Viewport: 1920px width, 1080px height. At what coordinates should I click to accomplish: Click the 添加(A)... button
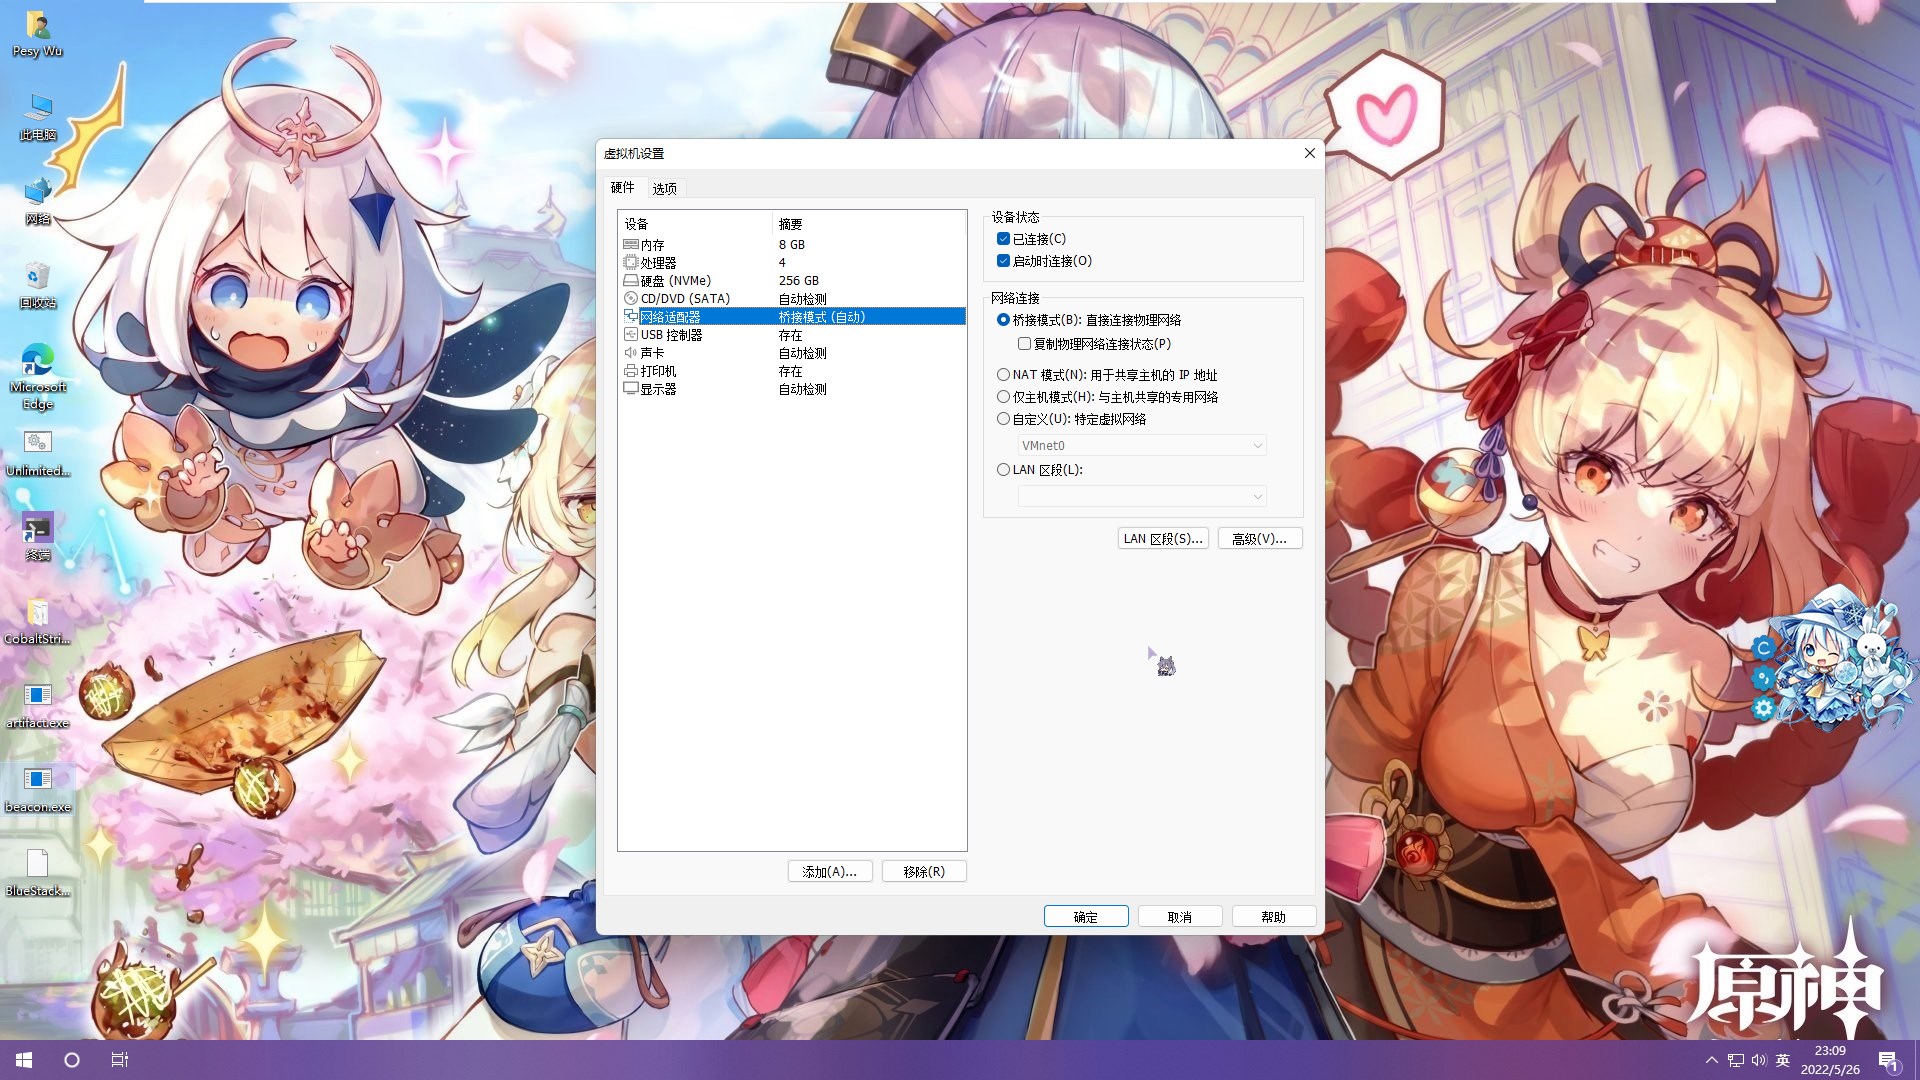tap(829, 872)
